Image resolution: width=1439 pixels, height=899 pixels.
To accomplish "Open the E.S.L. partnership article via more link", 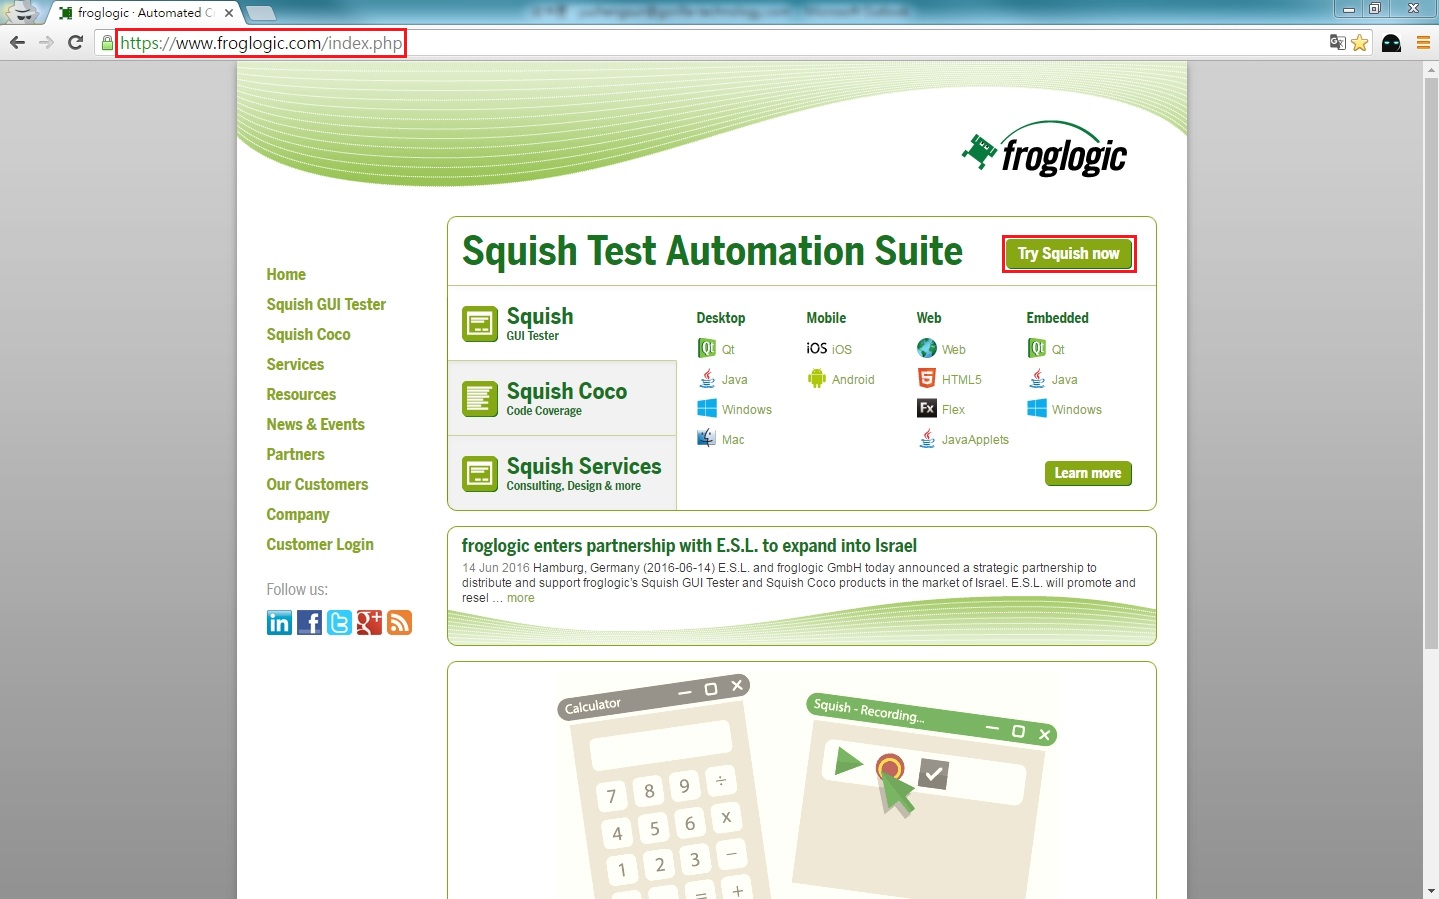I will pyautogui.click(x=520, y=597).
